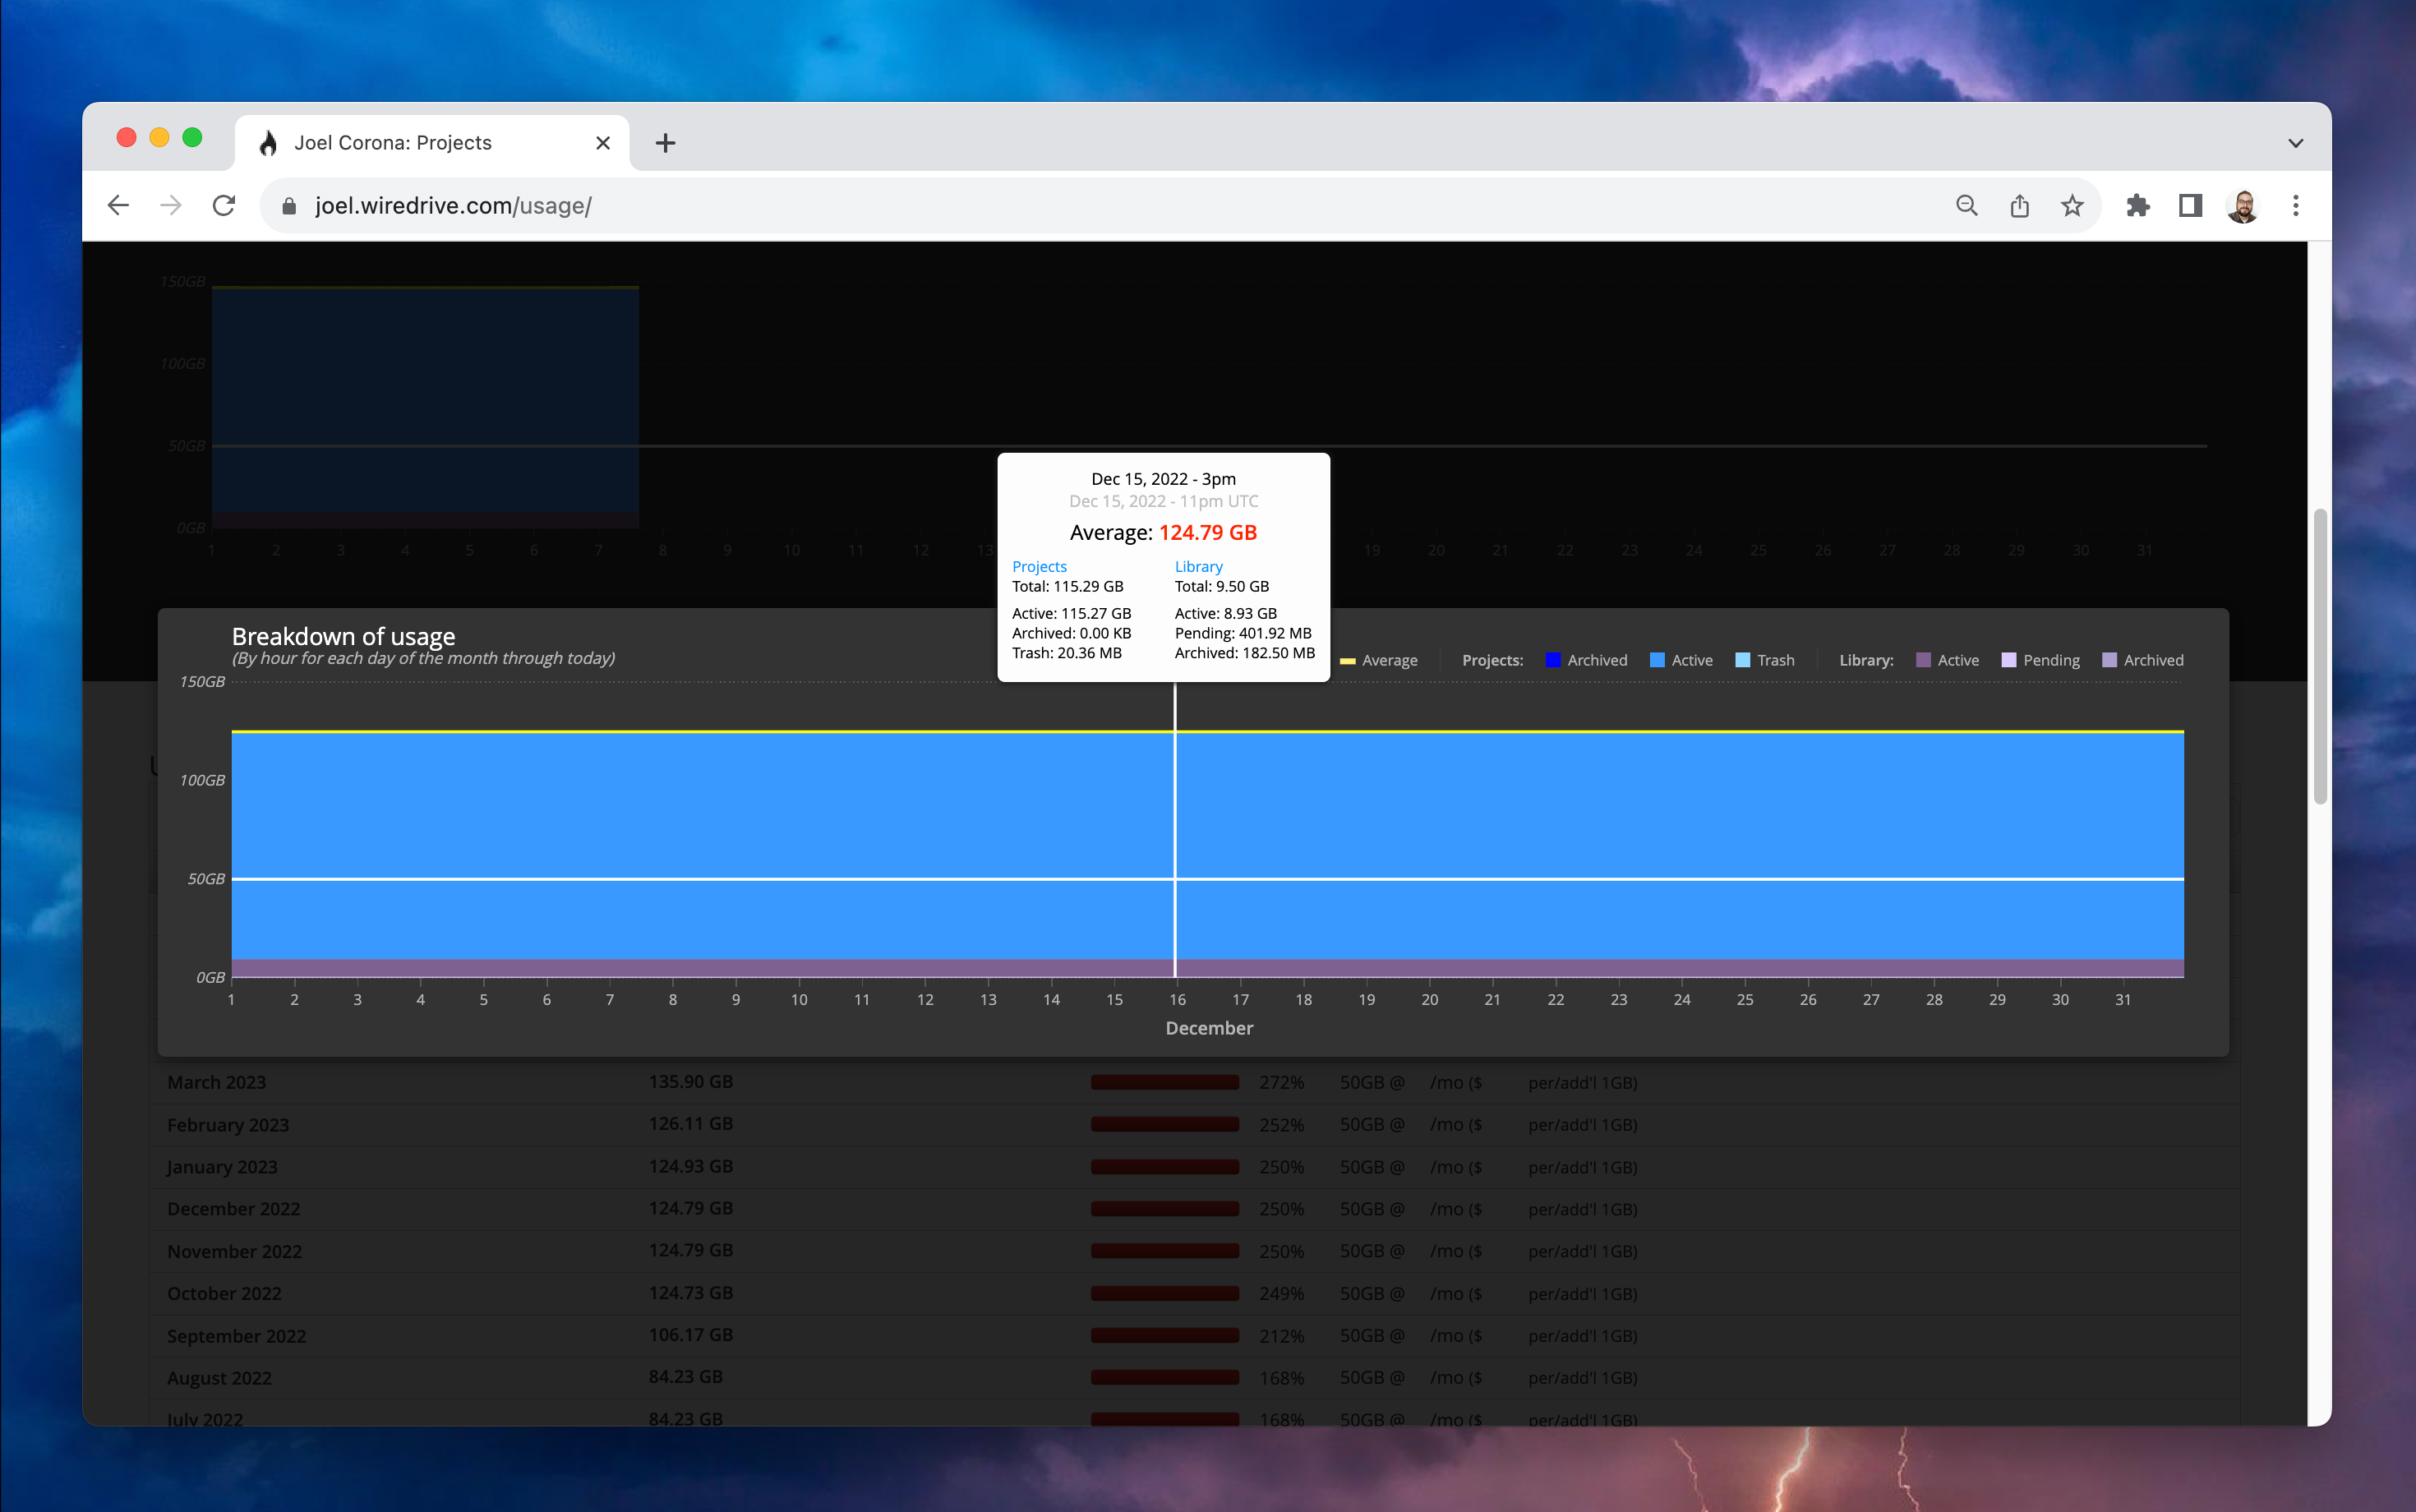
Task: Open the Chrome three-dot menu
Action: tap(2296, 205)
